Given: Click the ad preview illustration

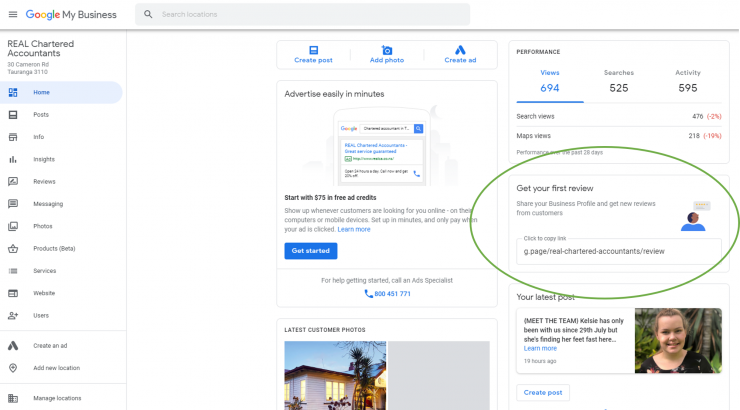Looking at the screenshot, I should coord(381,146).
